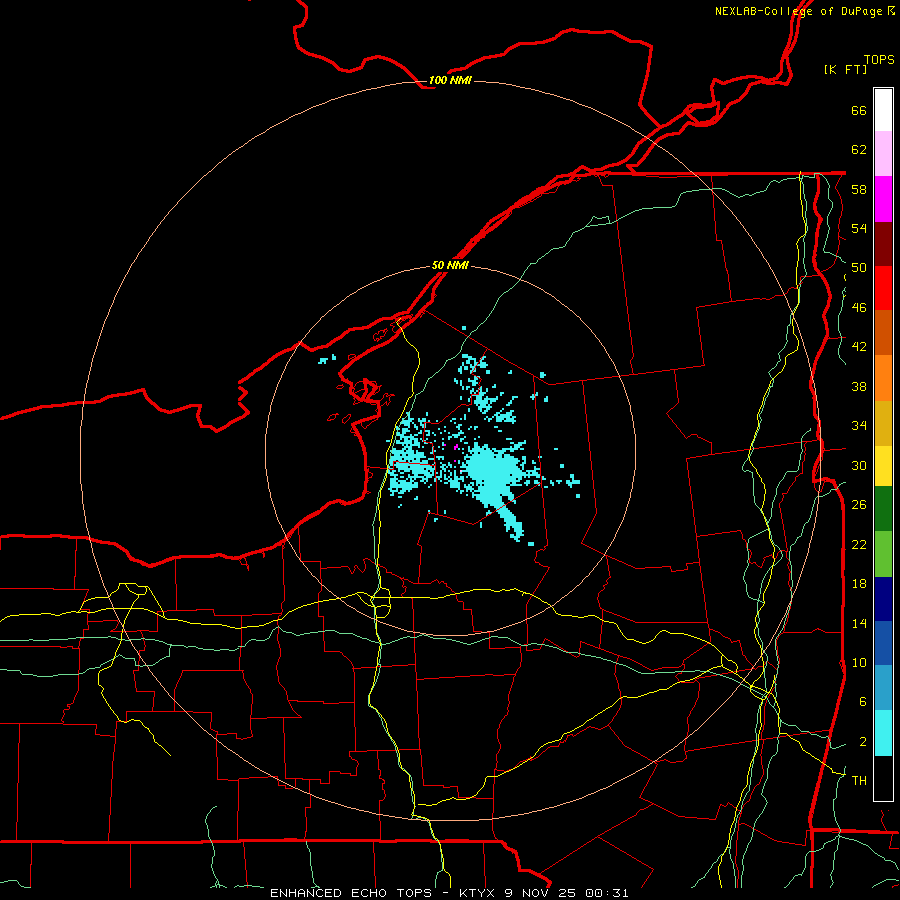The width and height of the screenshot is (900, 900).
Task: Click the "TOPS" legend title
Action: (x=879, y=60)
